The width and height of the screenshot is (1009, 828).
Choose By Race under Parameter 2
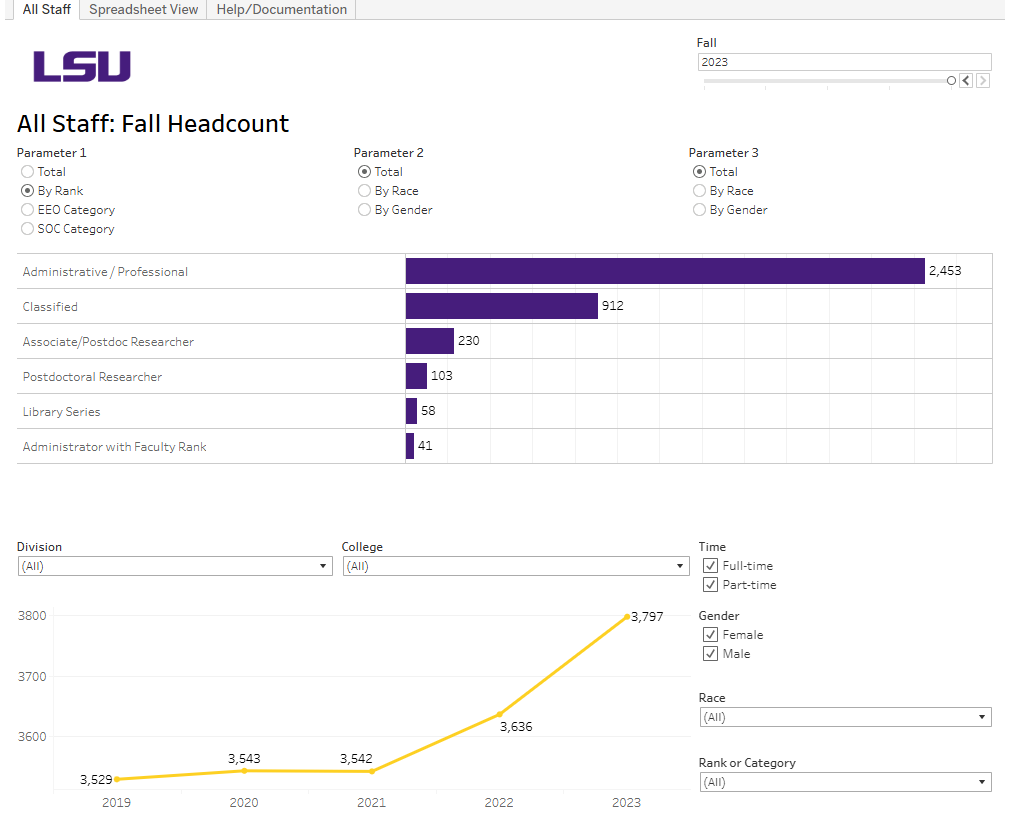tap(364, 190)
